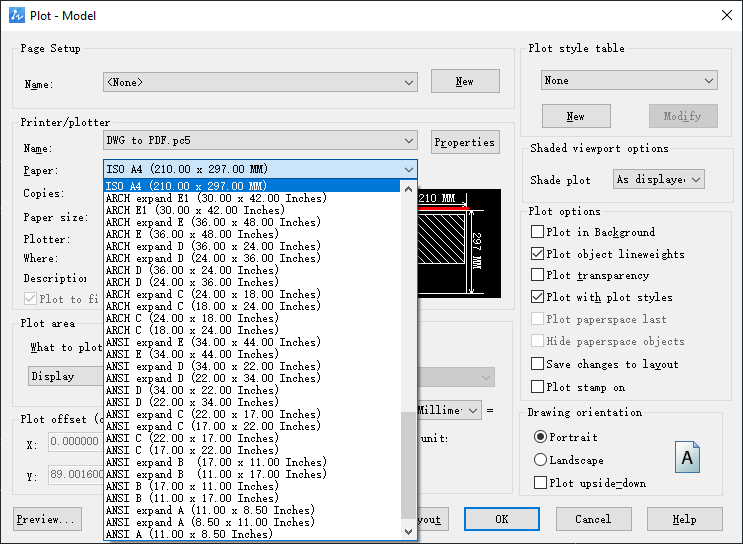Click the portrait page orientation icon
The image size is (743, 544).
(687, 457)
